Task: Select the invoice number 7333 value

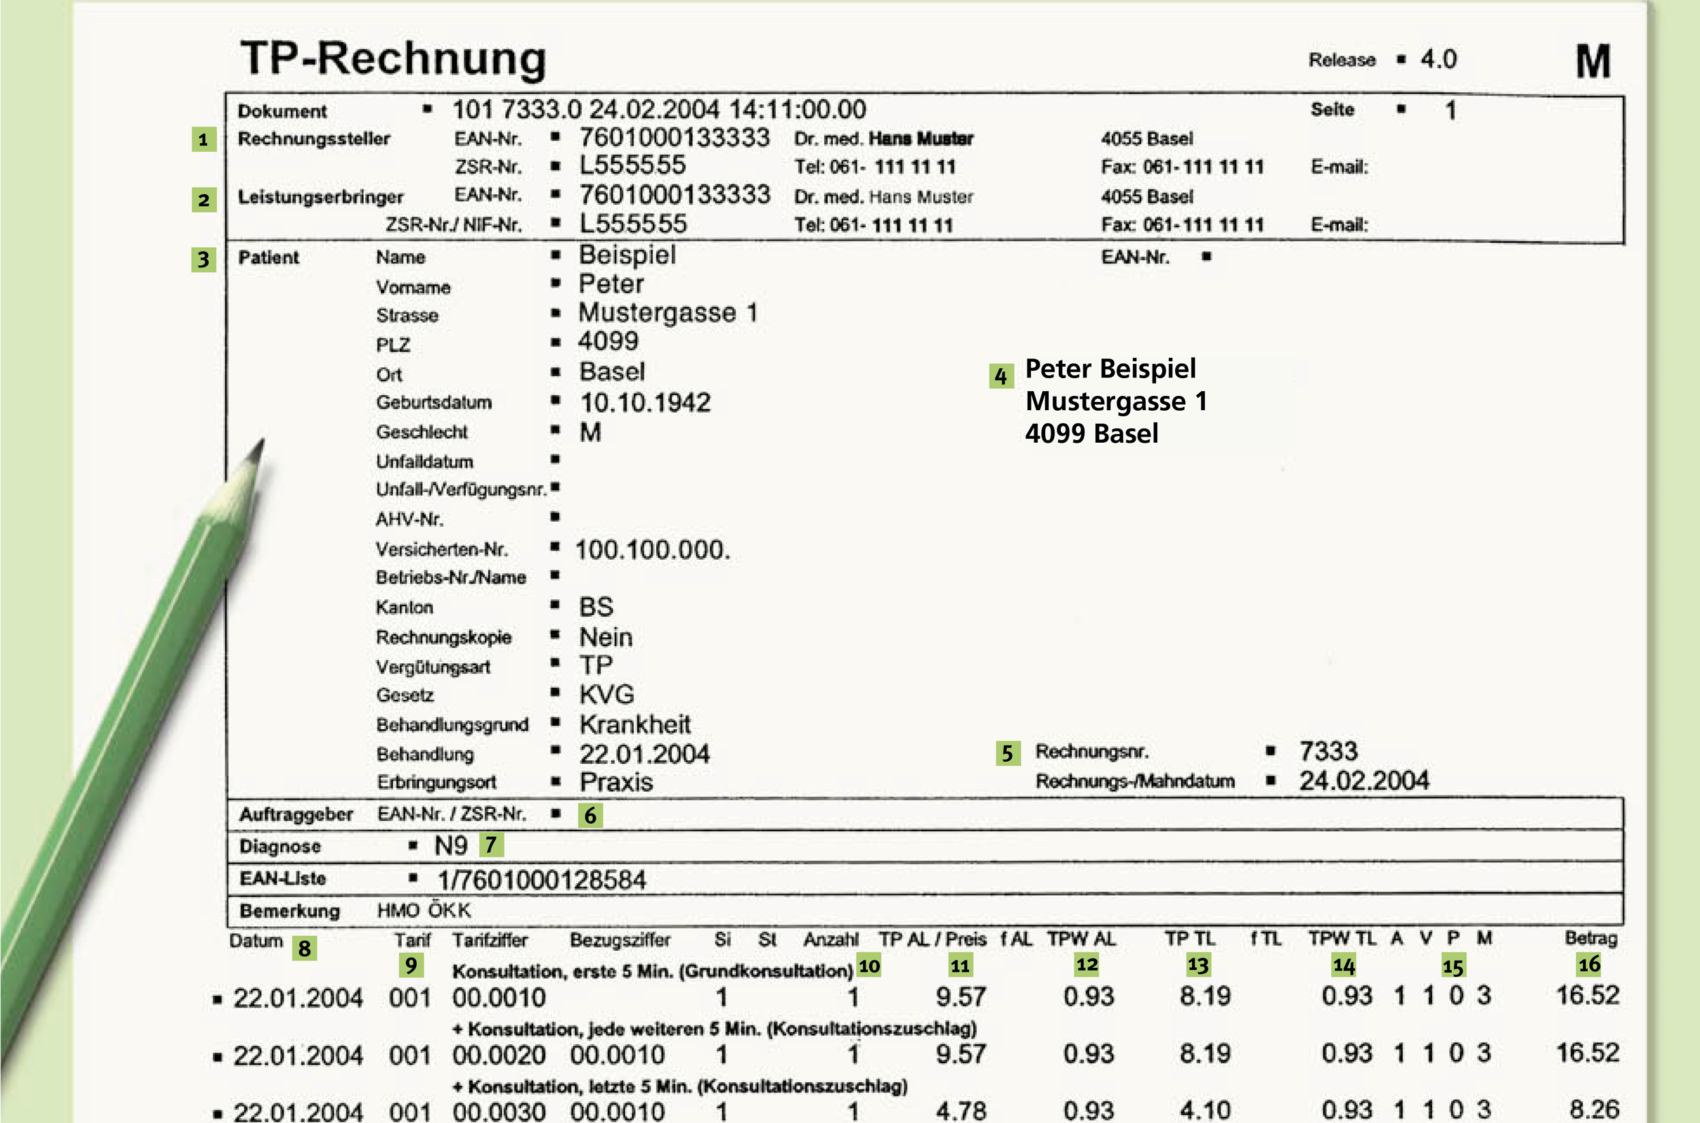Action: click(1328, 751)
